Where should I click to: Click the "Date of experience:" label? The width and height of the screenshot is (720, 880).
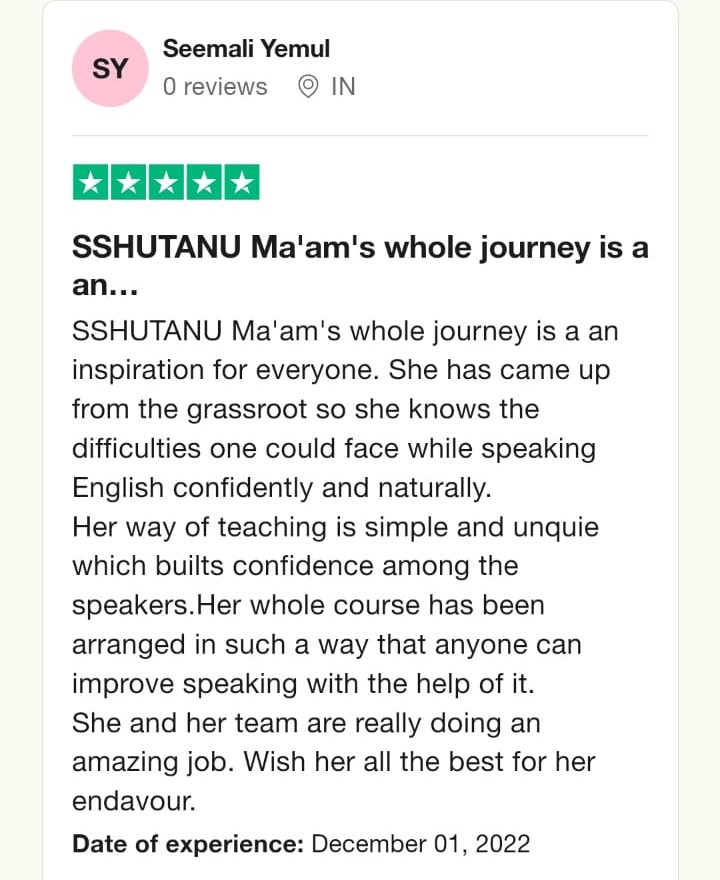click(187, 843)
